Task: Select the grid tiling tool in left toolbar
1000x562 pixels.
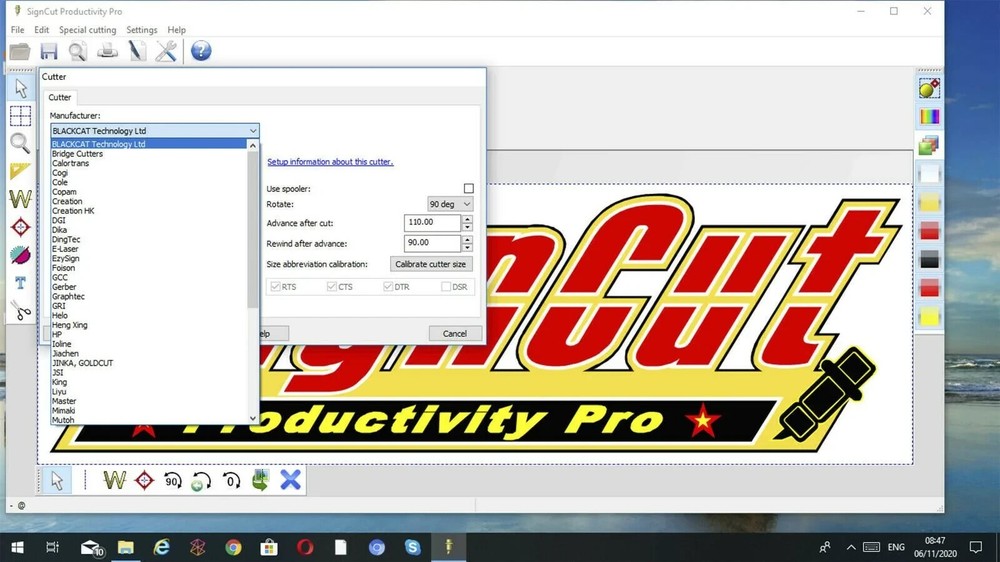Action: (20, 116)
